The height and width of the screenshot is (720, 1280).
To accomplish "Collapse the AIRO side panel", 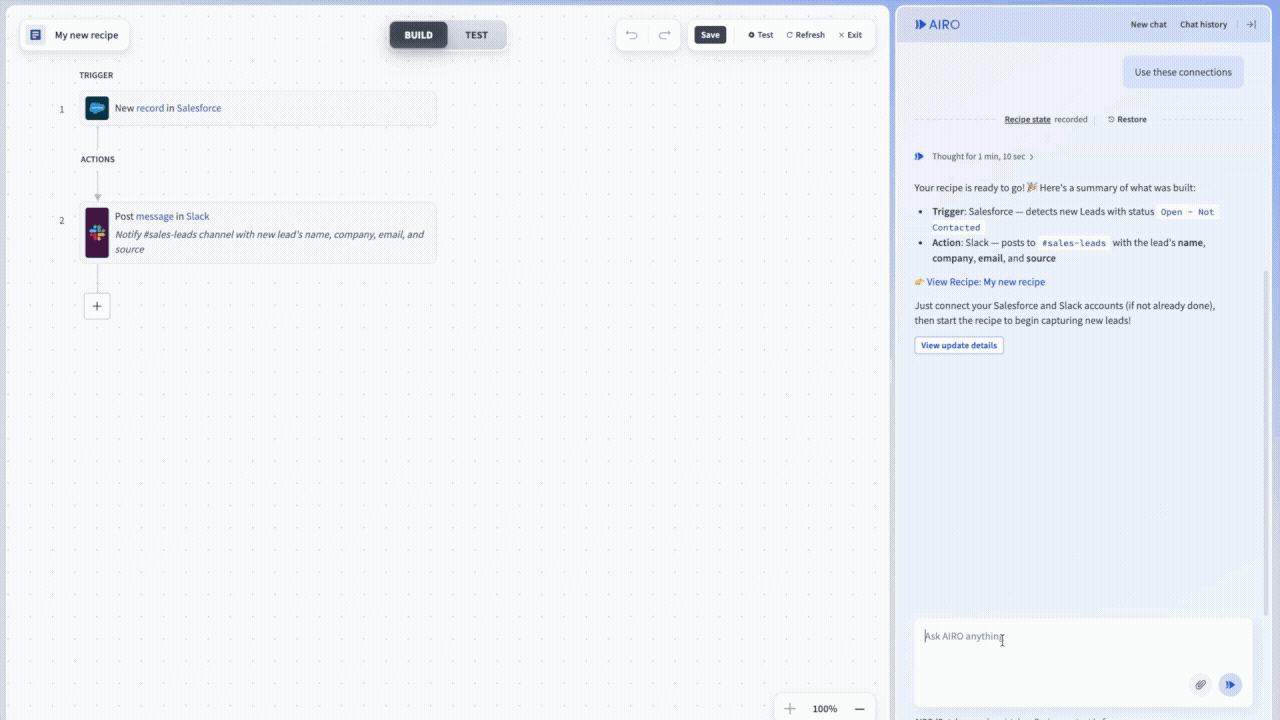I will [x=1250, y=24].
